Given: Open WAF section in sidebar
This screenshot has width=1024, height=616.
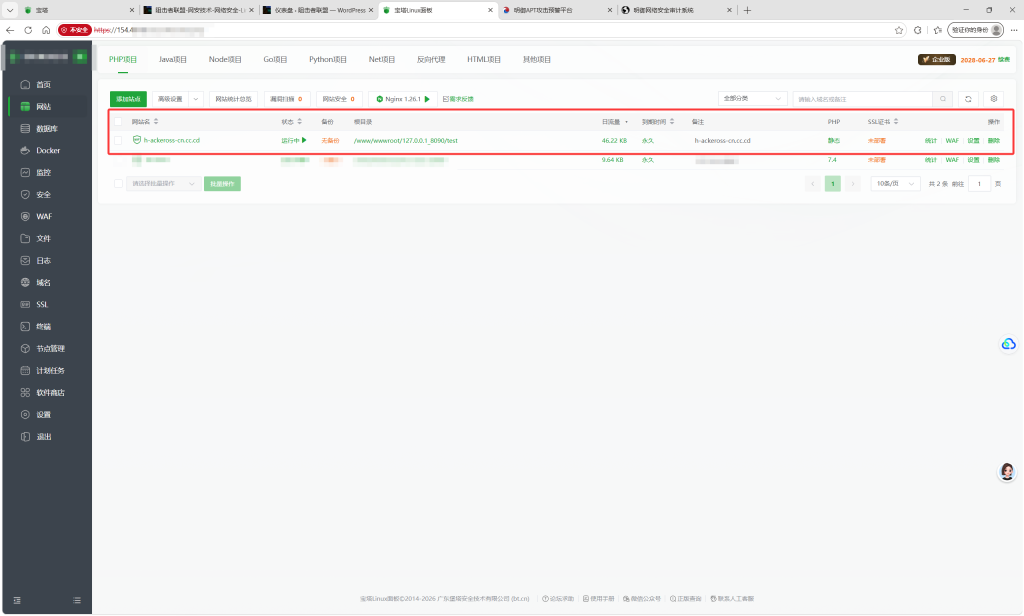Looking at the screenshot, I should 44,217.
